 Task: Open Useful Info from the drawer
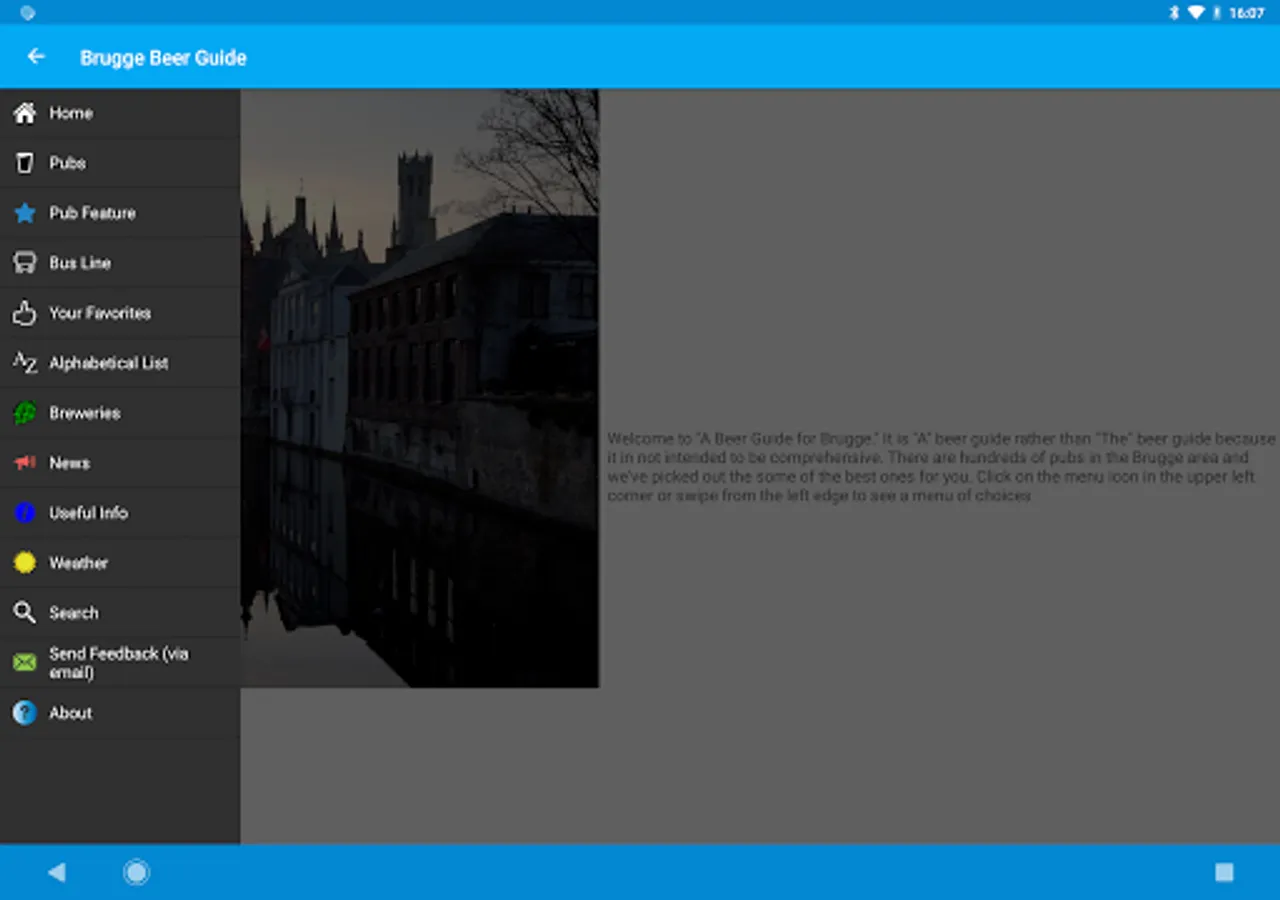click(x=89, y=513)
